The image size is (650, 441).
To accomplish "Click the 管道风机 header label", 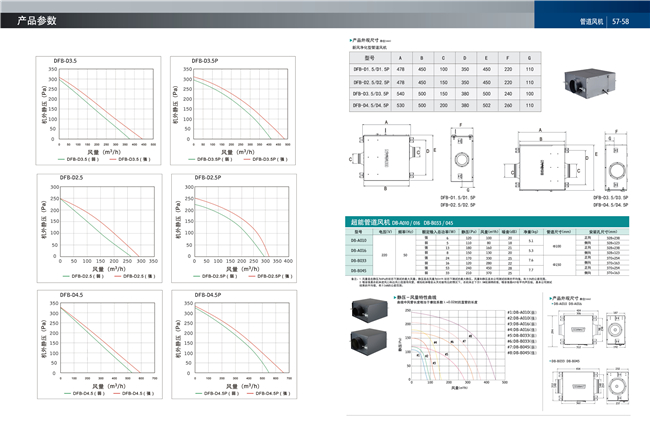I will (x=594, y=20).
